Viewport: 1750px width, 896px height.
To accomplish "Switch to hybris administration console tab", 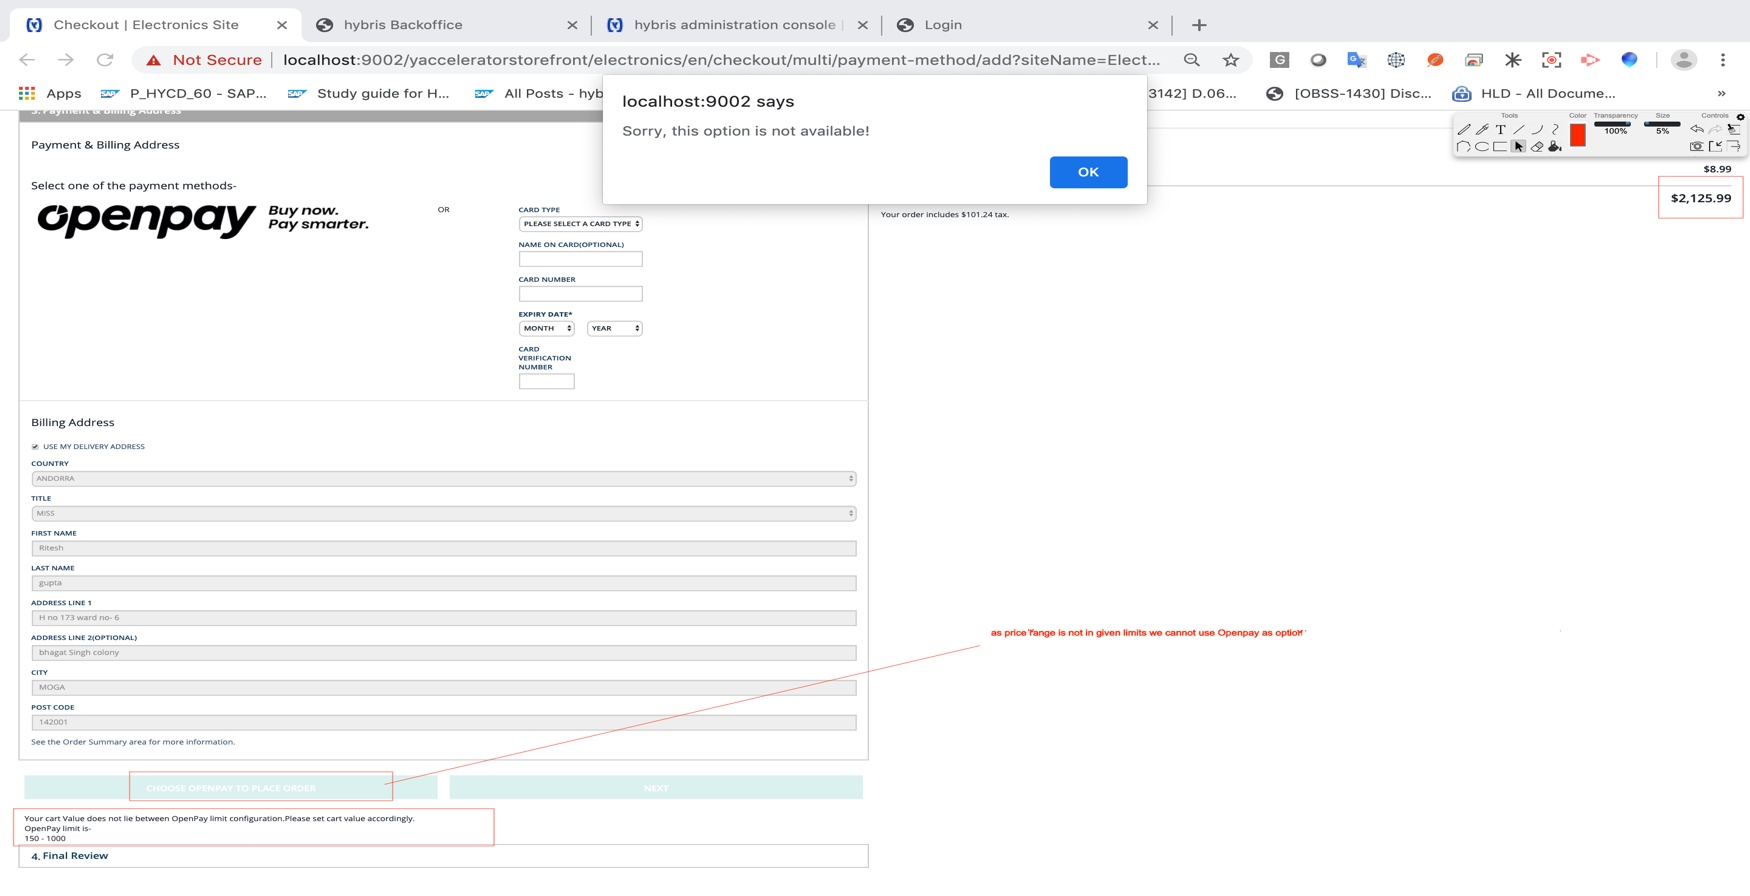I will [734, 25].
